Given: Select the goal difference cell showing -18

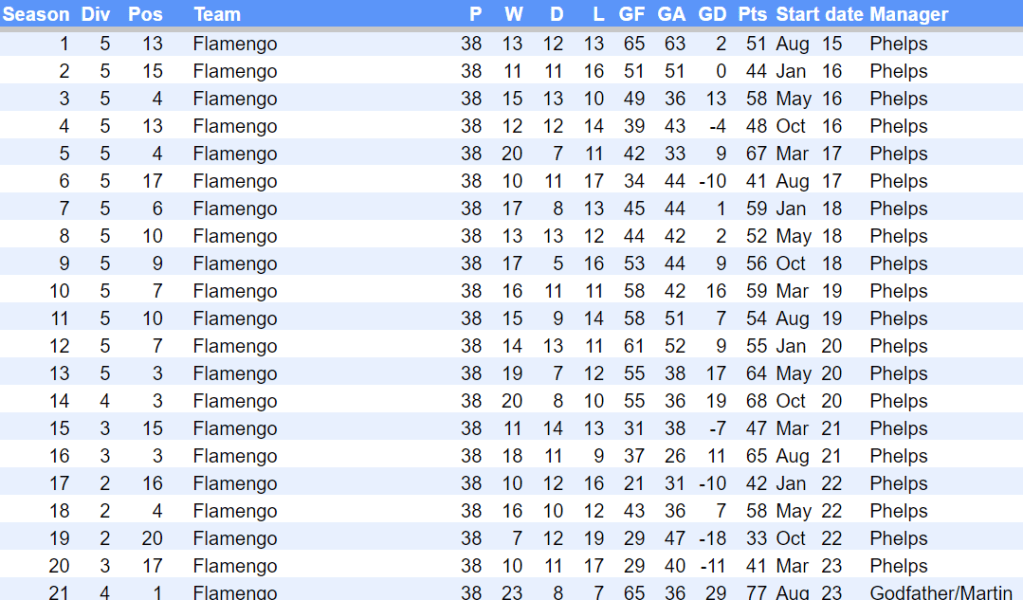Looking at the screenshot, I should click(711, 538).
